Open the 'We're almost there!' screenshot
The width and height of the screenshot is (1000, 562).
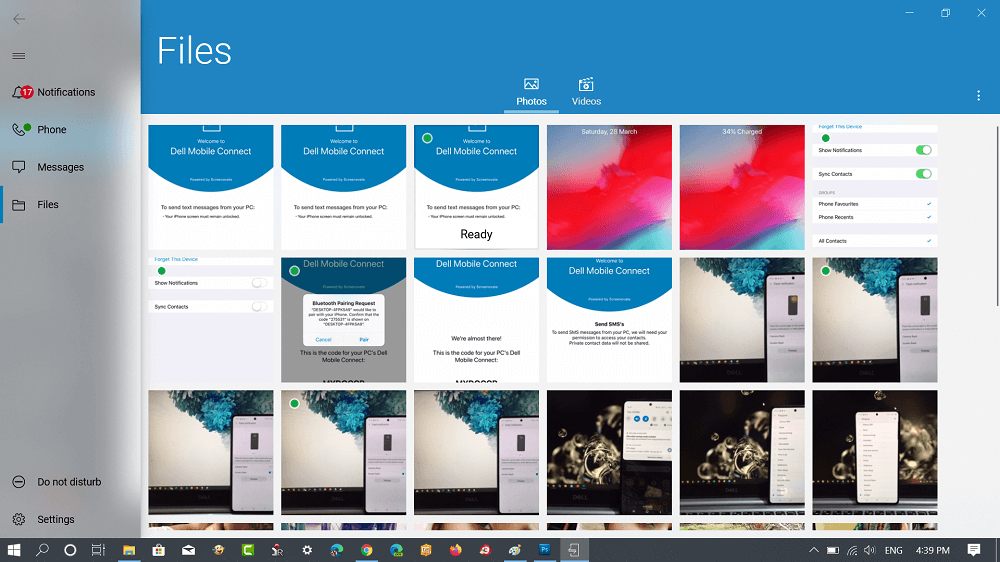476,320
